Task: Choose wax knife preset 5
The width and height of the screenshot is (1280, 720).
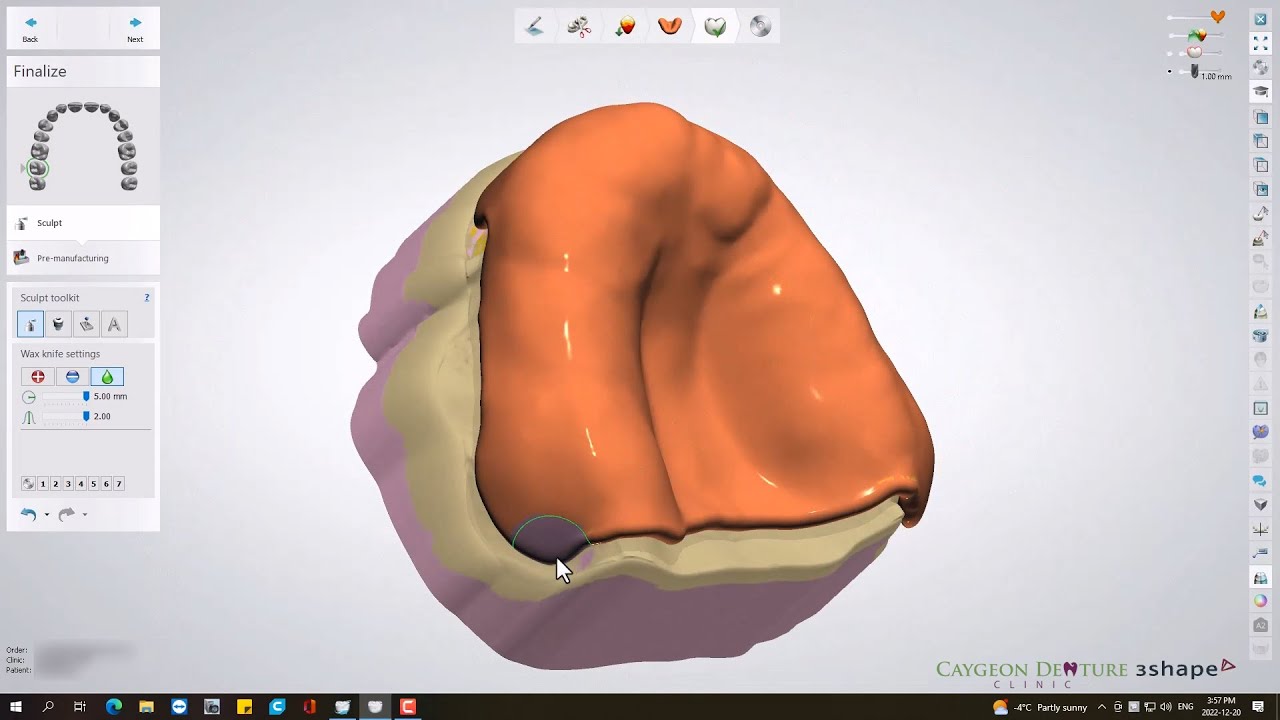Action: click(x=93, y=484)
